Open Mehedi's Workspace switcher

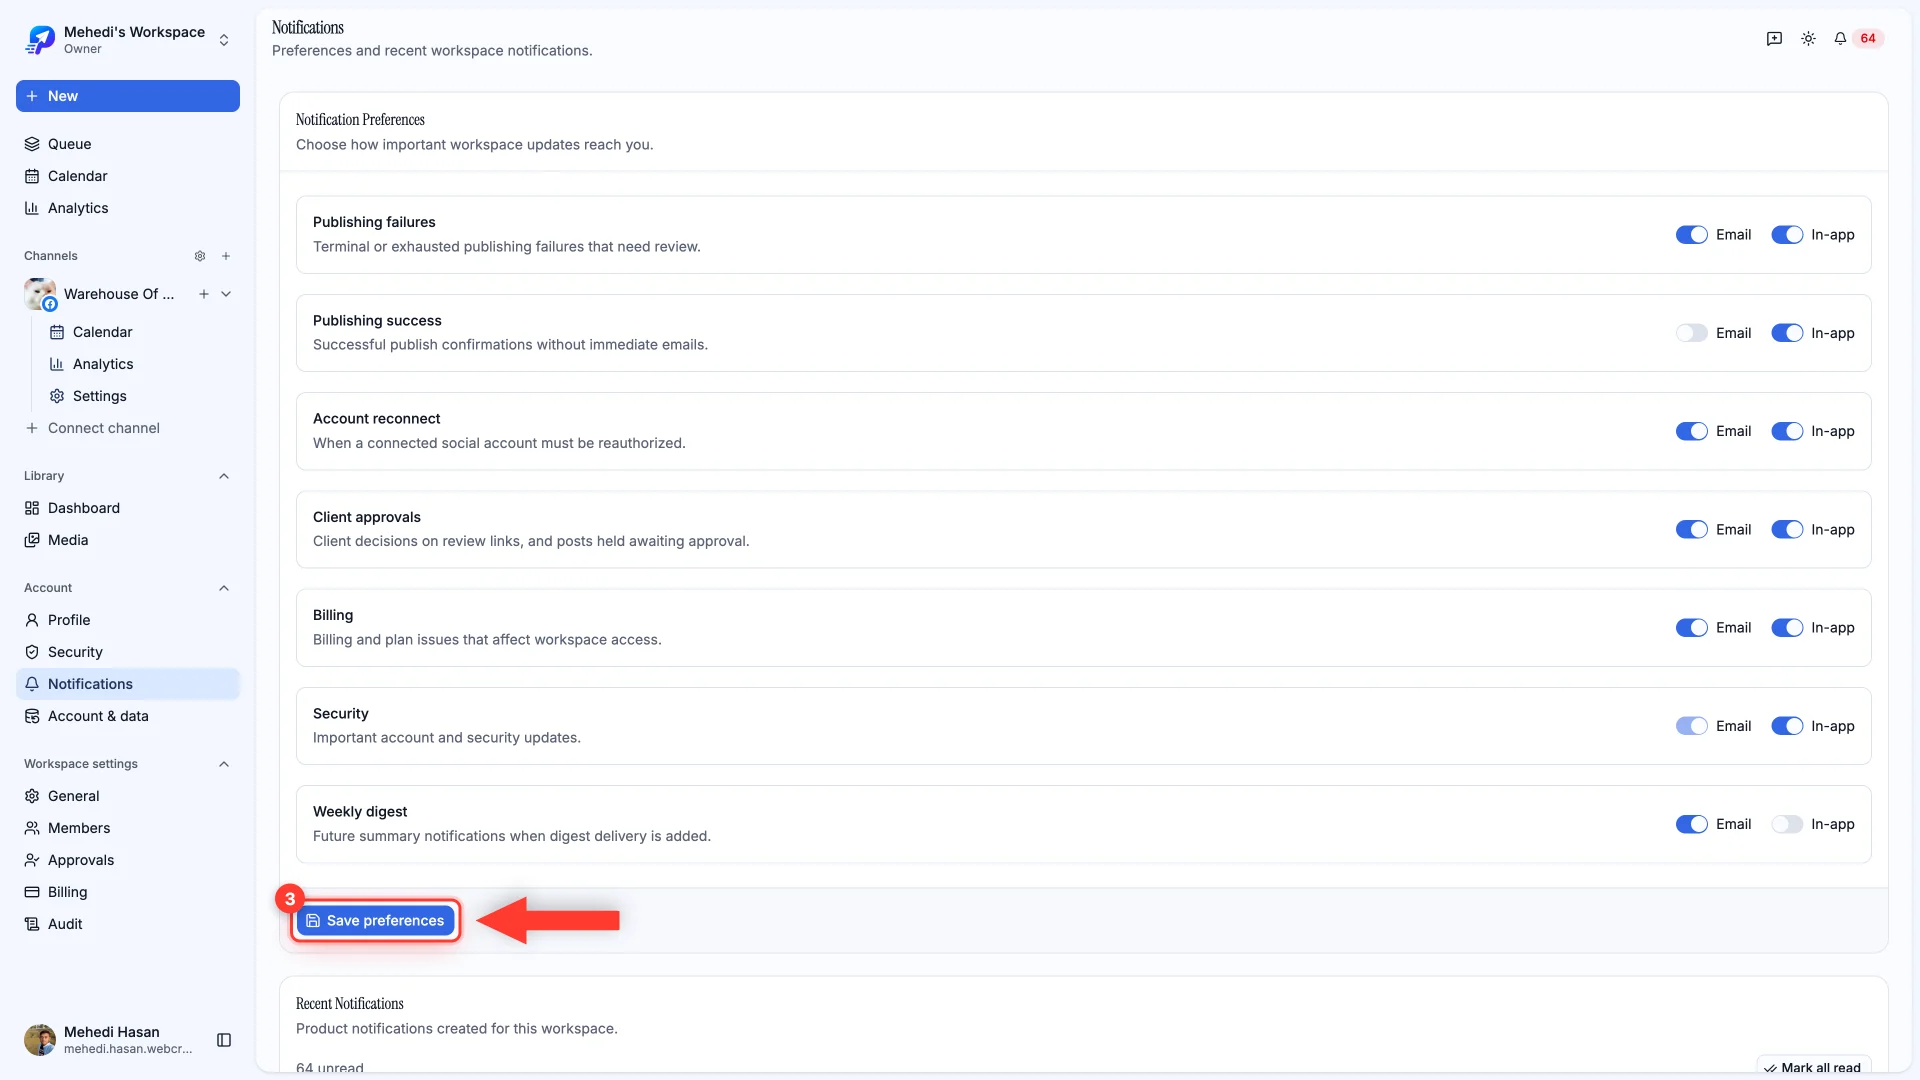(128, 40)
